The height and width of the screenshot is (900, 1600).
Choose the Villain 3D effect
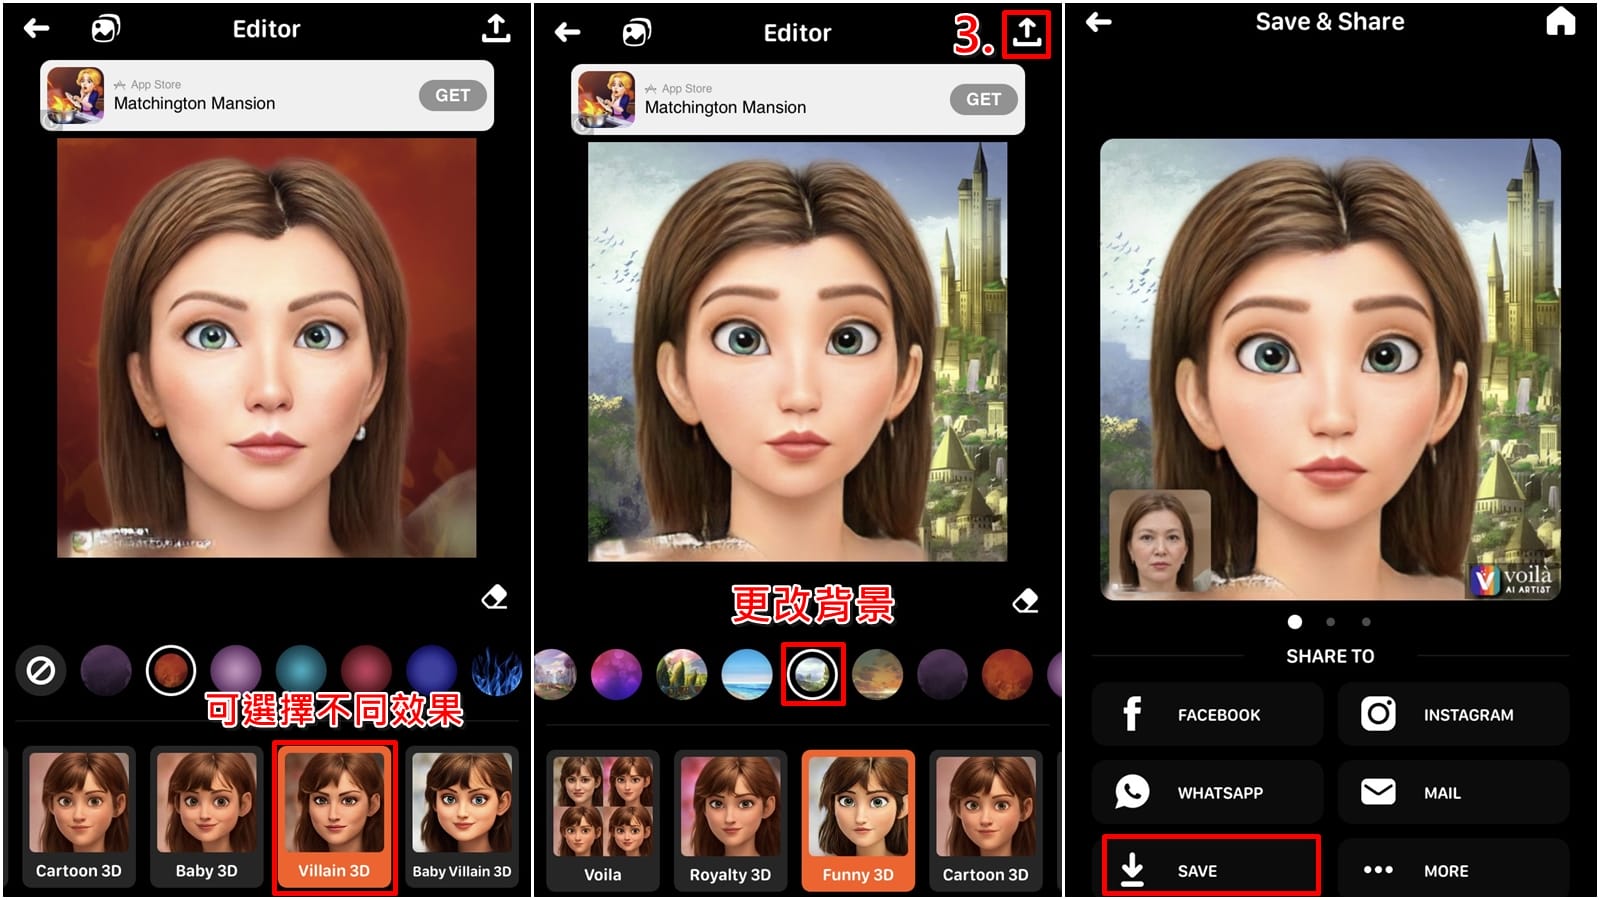tap(334, 817)
